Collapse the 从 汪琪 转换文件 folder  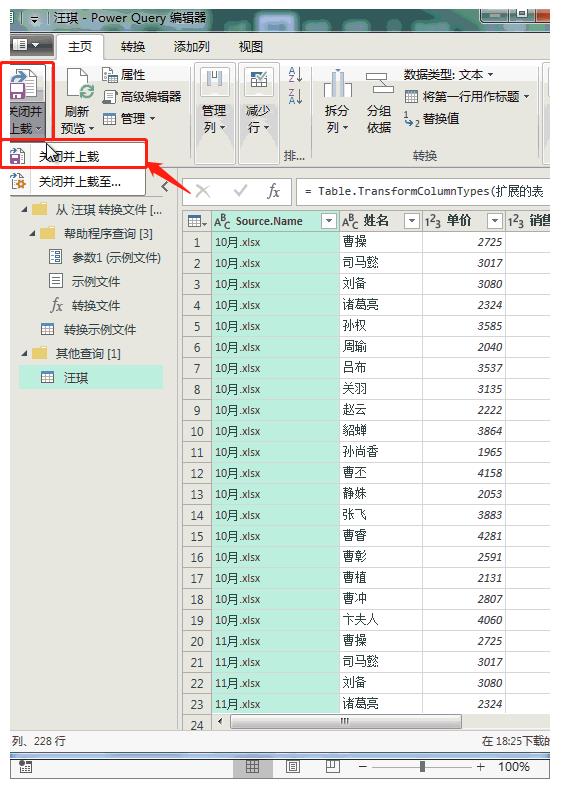pos(24,209)
